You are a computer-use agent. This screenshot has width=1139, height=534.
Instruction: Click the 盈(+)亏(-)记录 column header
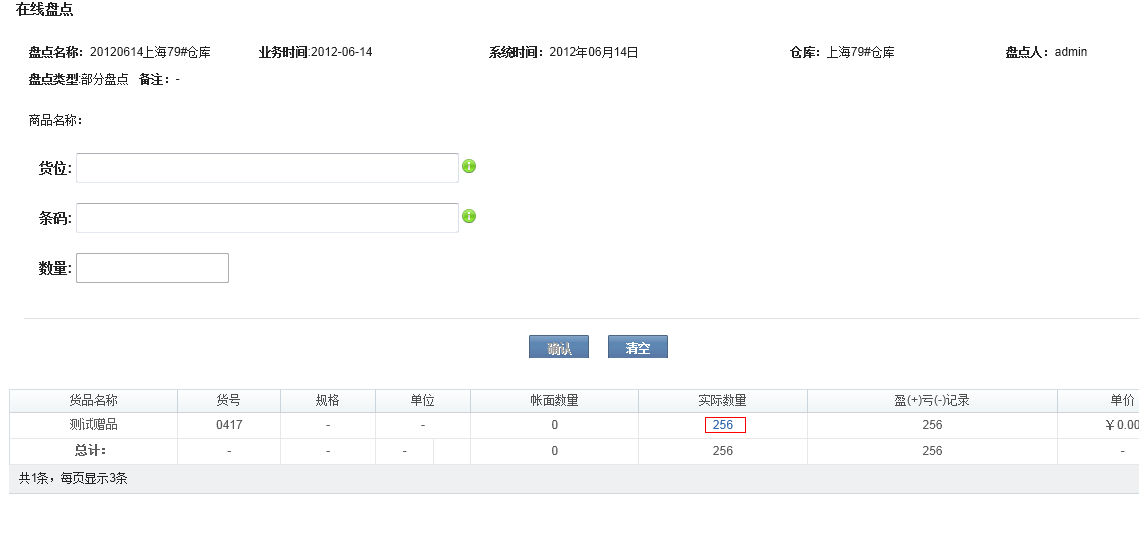pos(932,400)
